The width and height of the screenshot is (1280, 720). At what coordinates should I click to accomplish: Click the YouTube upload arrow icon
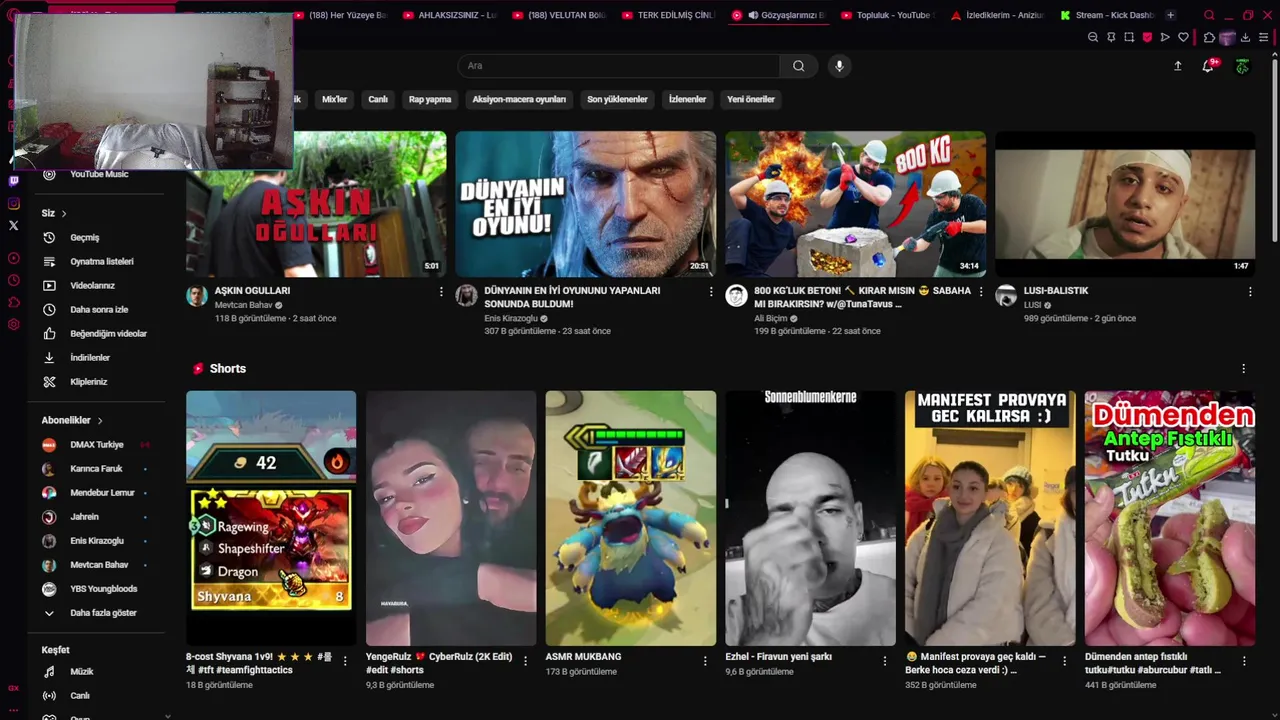[1177, 66]
